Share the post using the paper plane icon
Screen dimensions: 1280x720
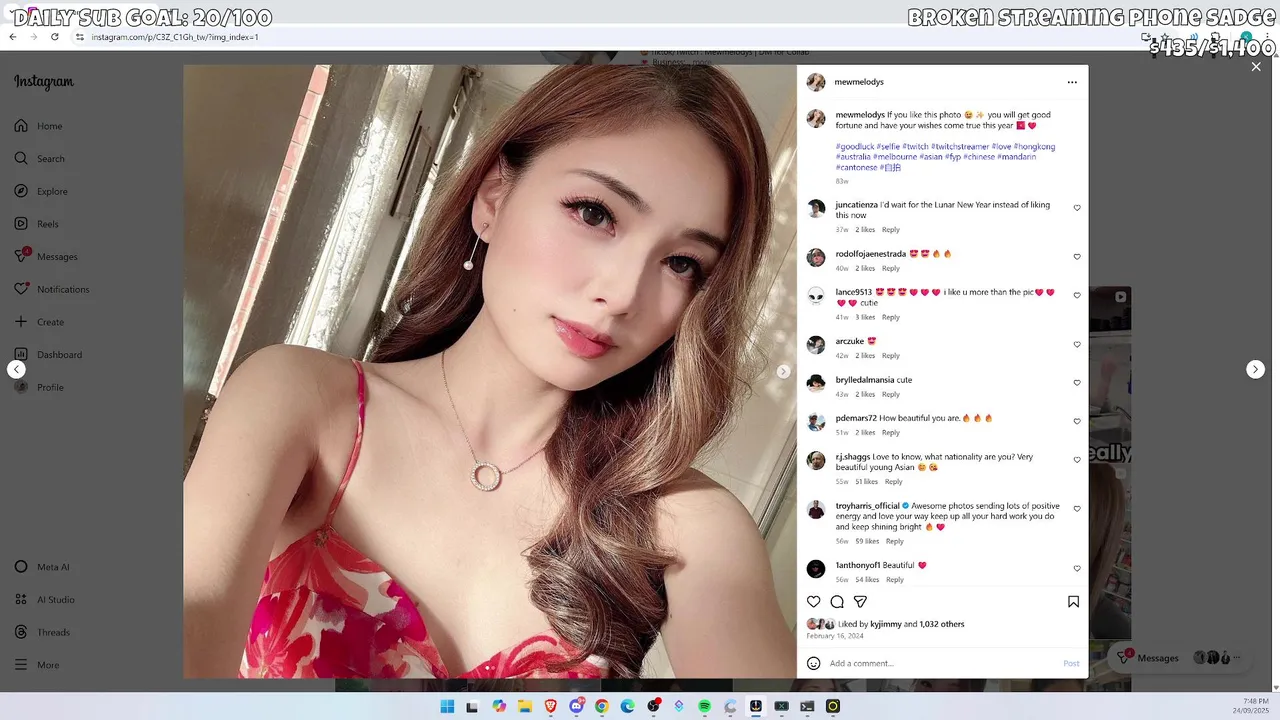(860, 602)
